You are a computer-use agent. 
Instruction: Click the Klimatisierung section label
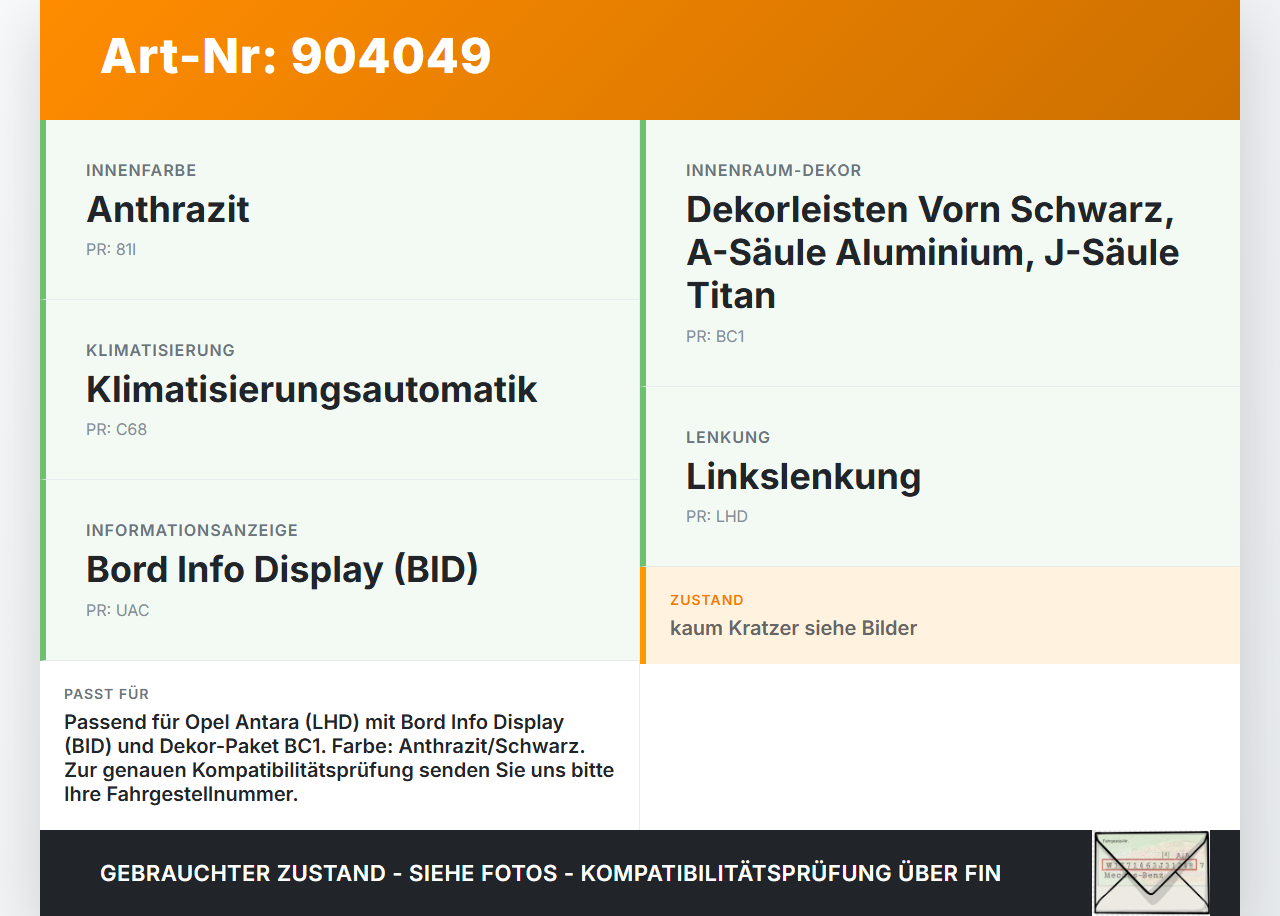[160, 351]
